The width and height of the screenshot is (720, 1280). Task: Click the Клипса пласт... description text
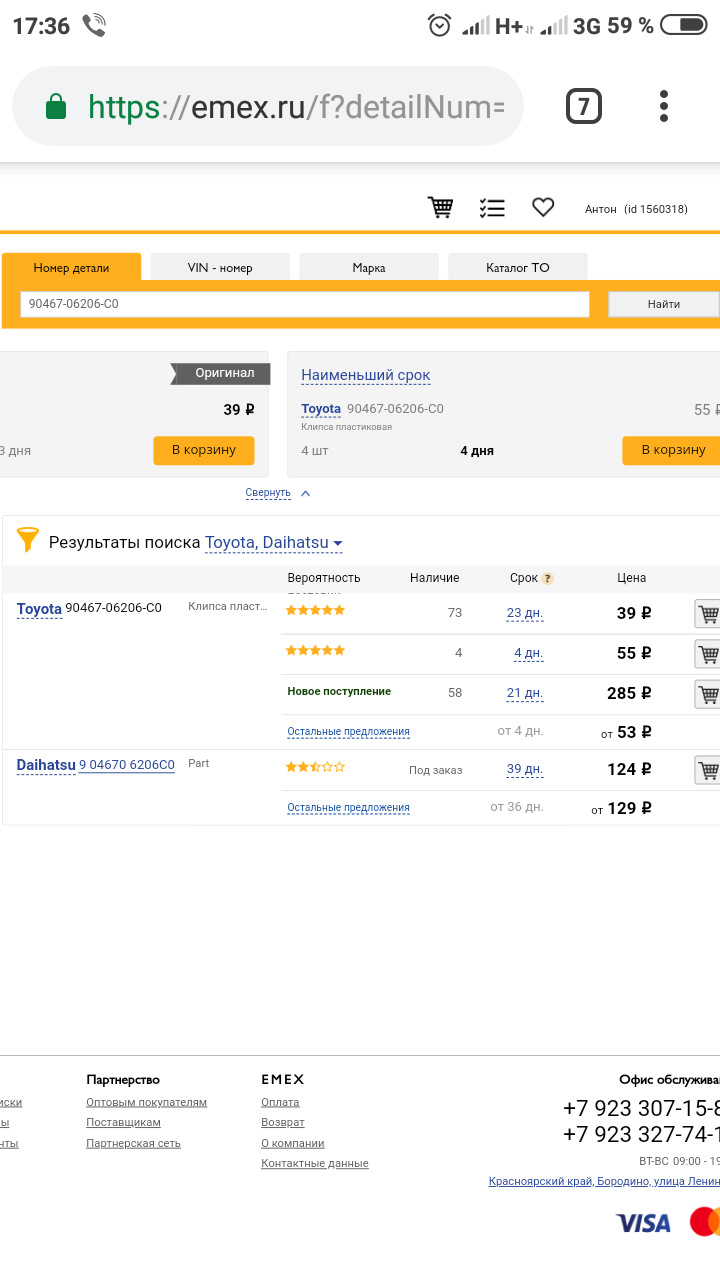228,606
